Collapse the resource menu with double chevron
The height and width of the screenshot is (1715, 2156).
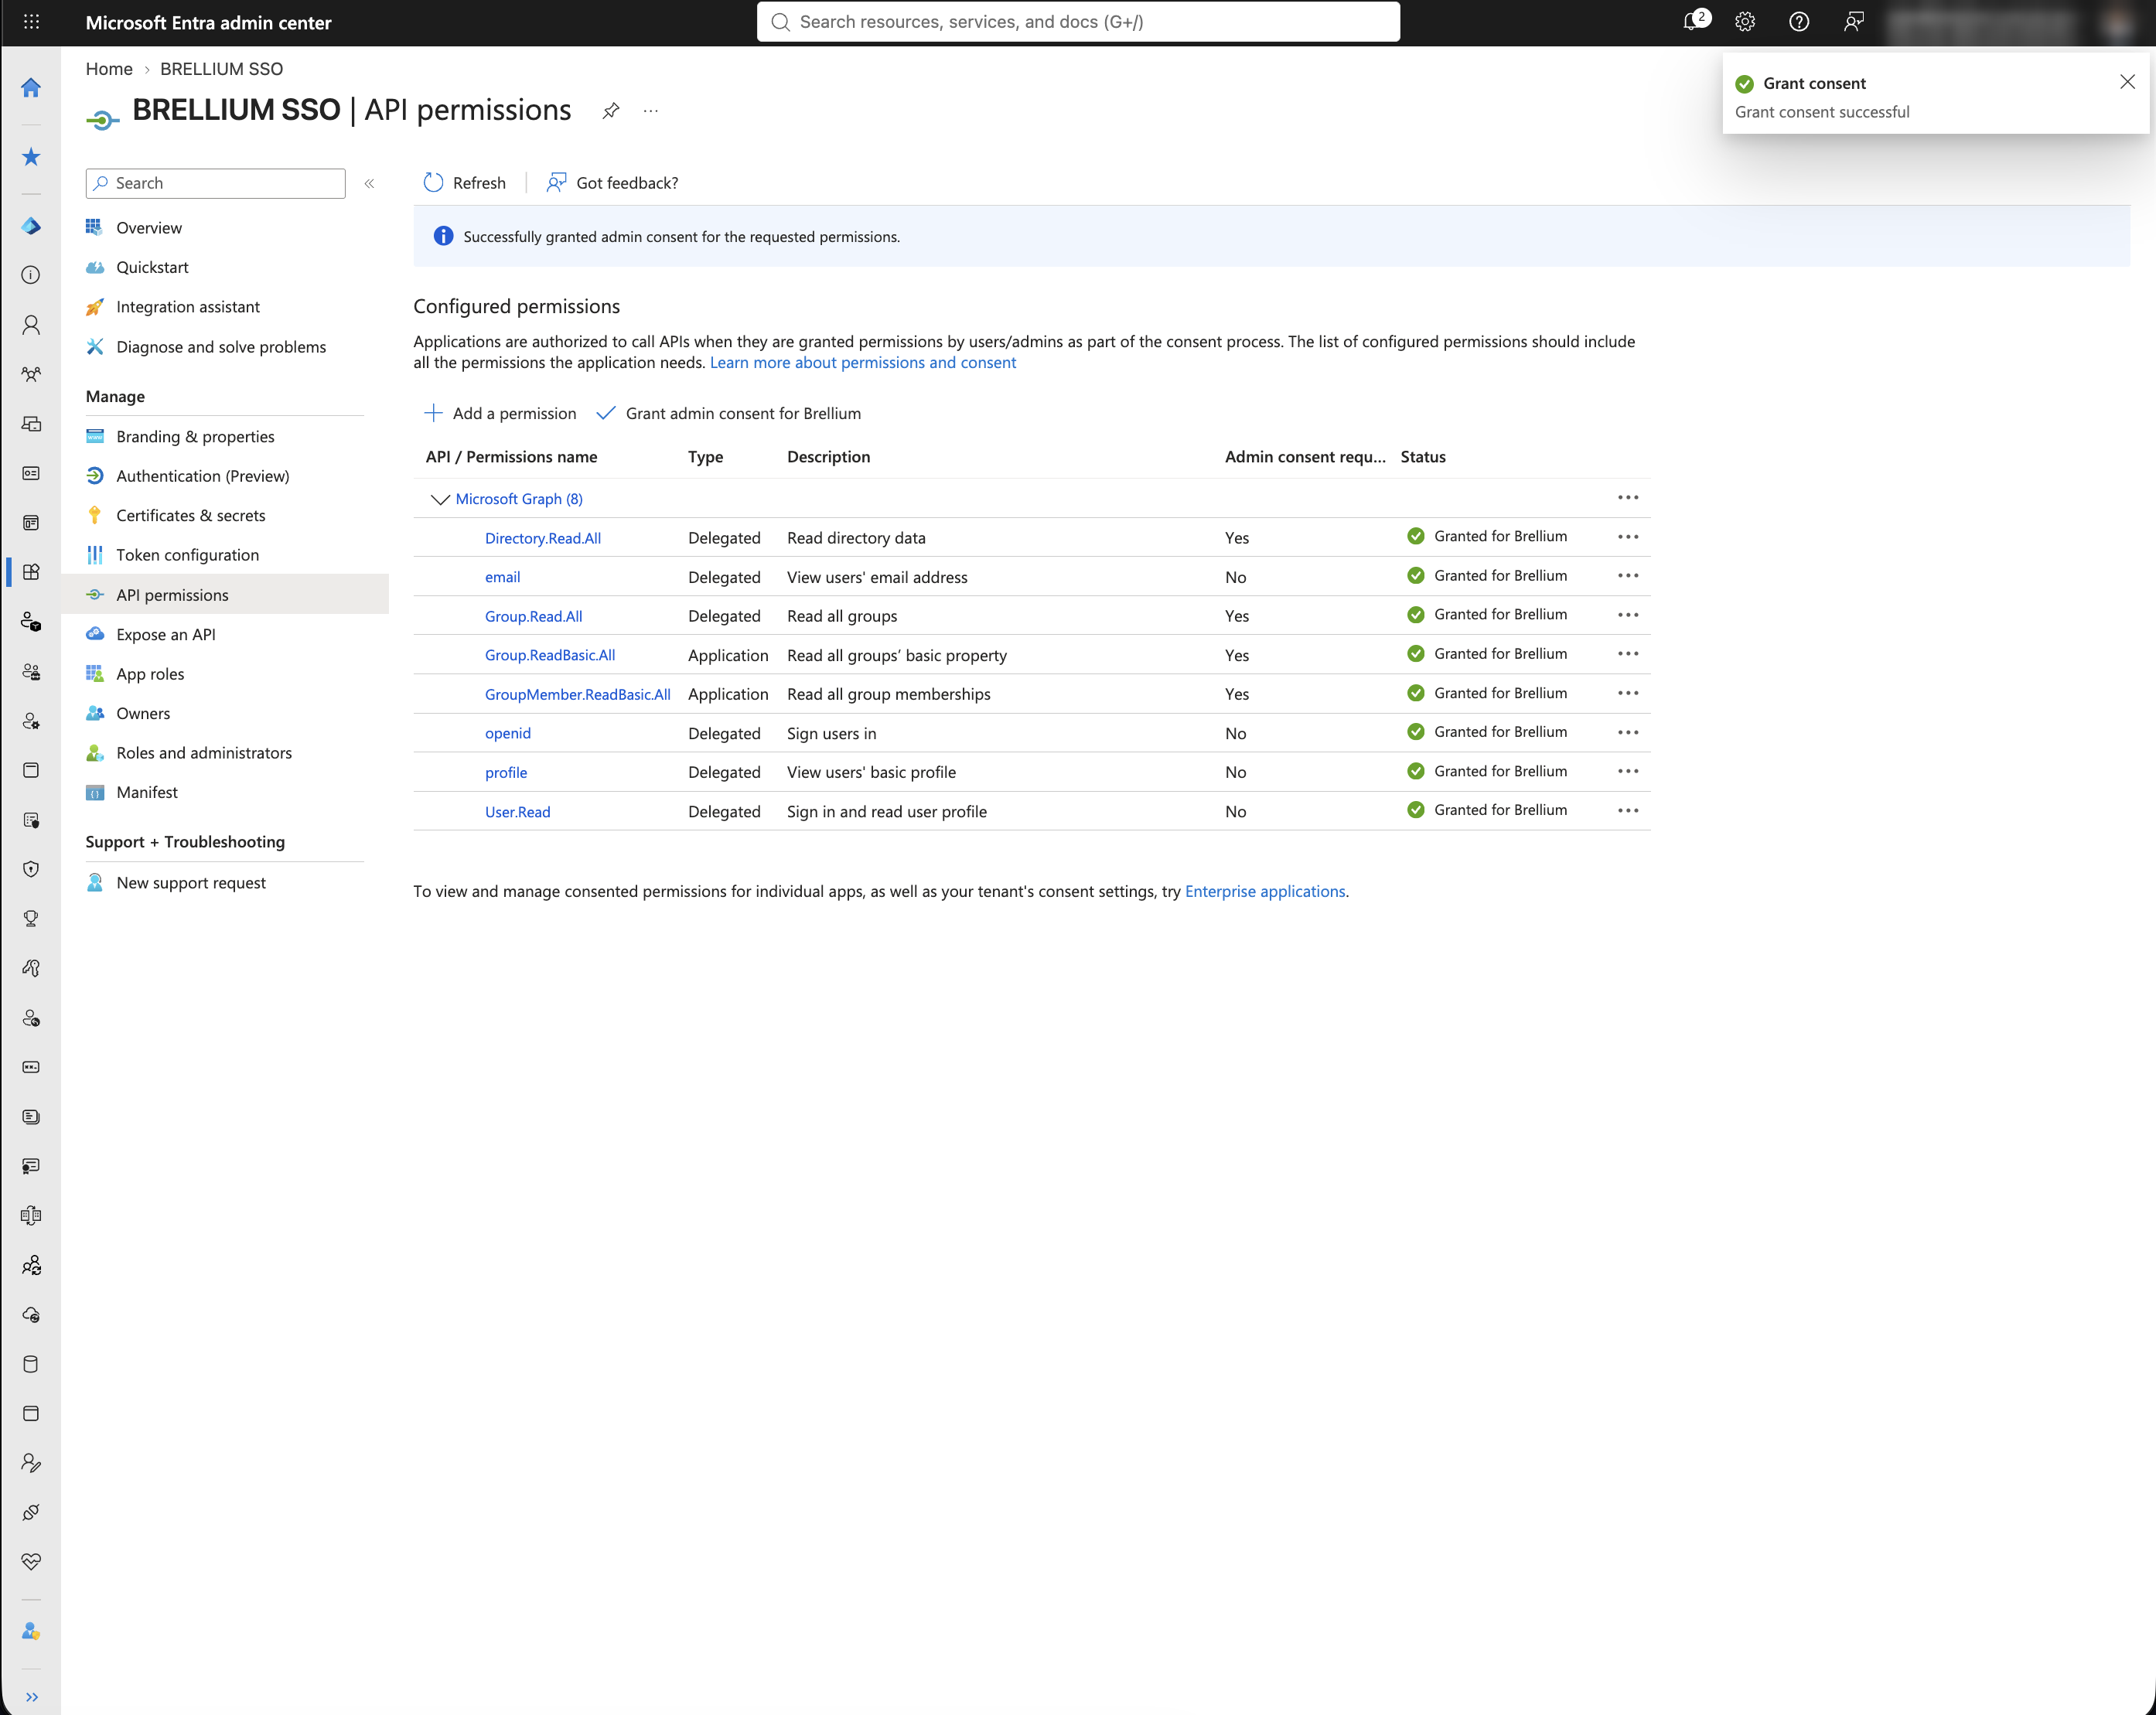(x=369, y=183)
